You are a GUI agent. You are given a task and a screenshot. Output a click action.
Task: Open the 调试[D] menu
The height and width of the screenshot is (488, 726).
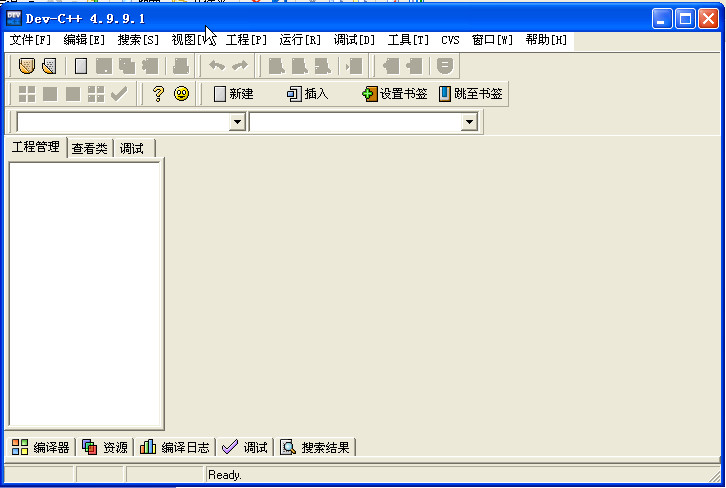354,40
